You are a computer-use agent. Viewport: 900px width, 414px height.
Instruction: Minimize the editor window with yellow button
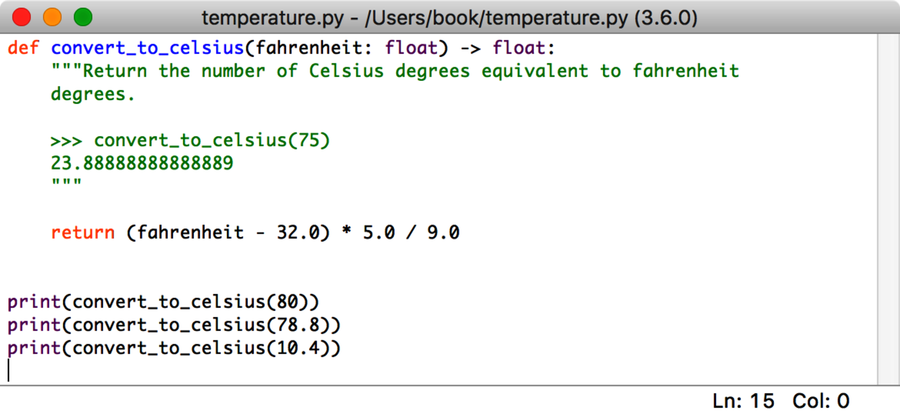53,17
